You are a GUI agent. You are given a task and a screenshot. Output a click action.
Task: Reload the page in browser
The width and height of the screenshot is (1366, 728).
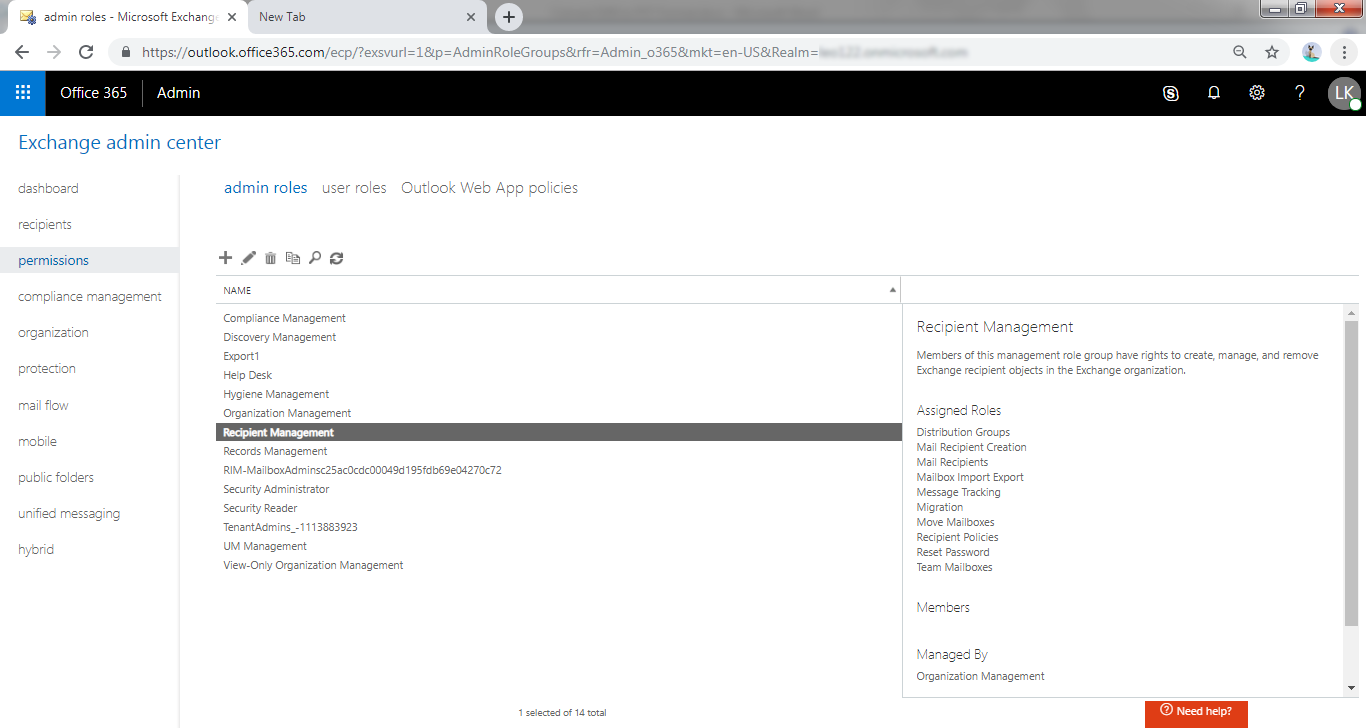pos(87,52)
